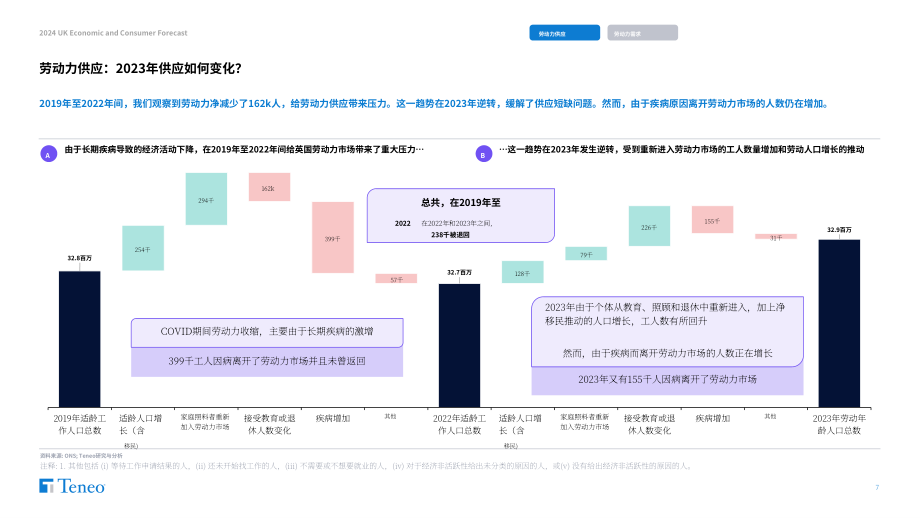Select the teal 128千 bar

[522, 272]
